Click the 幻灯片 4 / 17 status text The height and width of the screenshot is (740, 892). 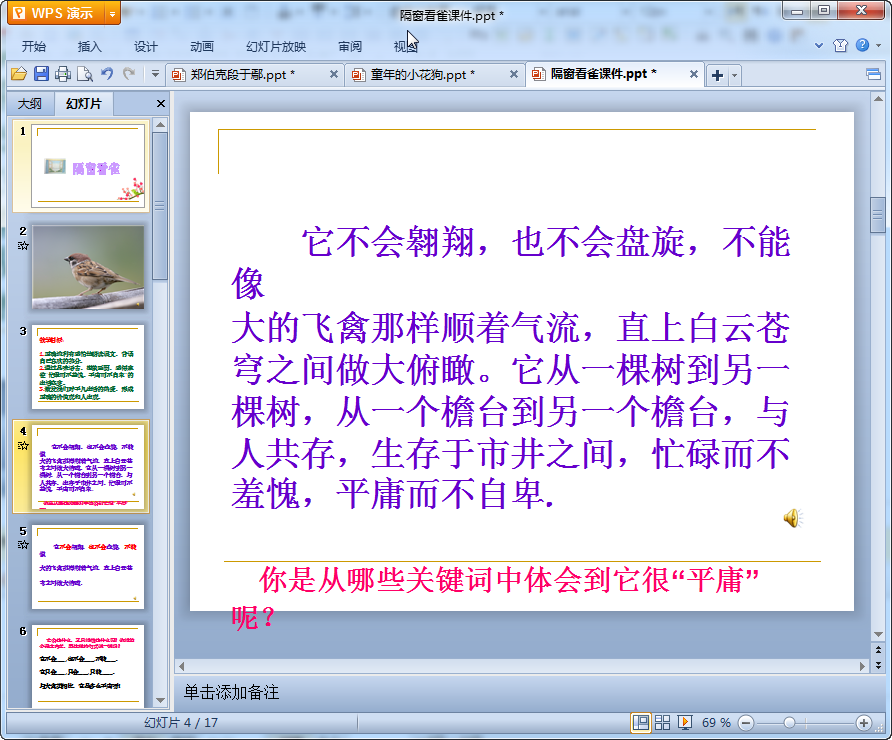coord(181,722)
